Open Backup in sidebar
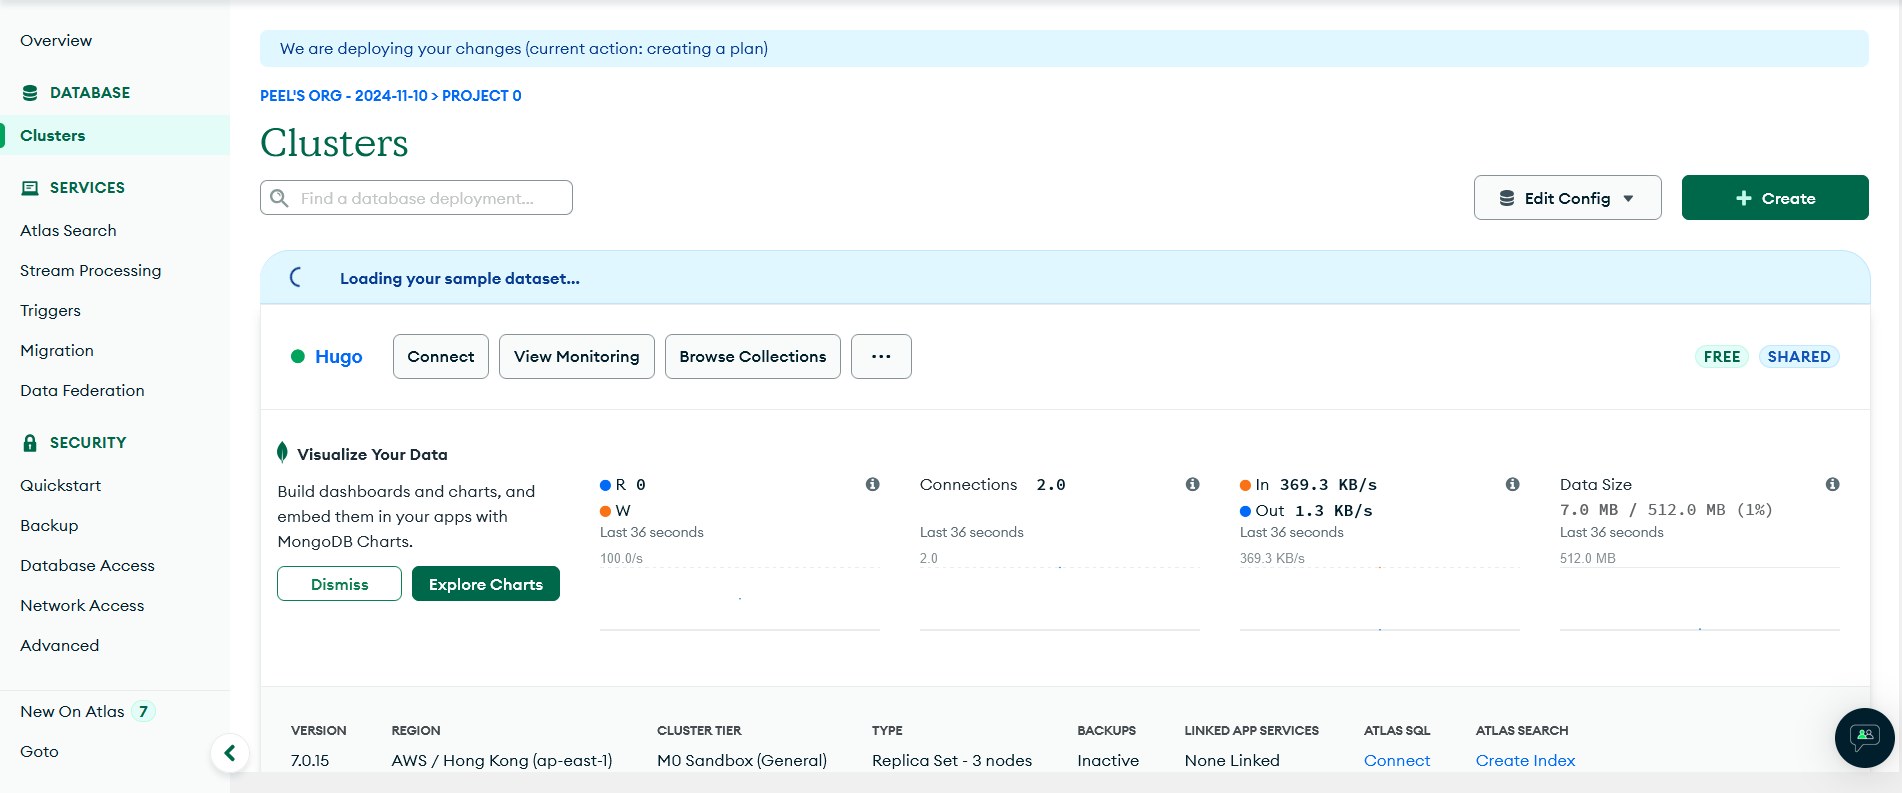 point(49,525)
